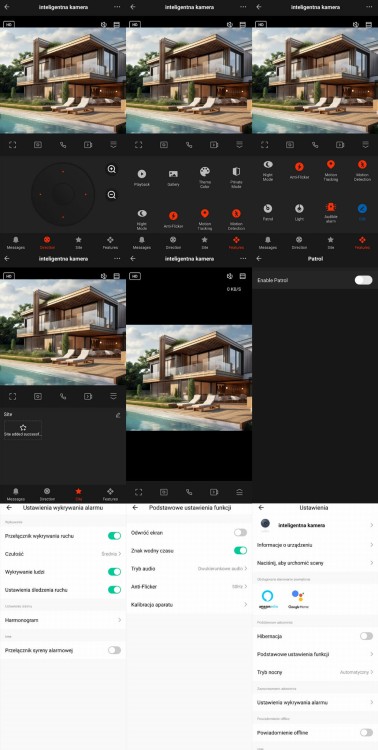Open Messages tab below the joystick pad
Viewport: 378px width, 750px height.
coord(16,243)
